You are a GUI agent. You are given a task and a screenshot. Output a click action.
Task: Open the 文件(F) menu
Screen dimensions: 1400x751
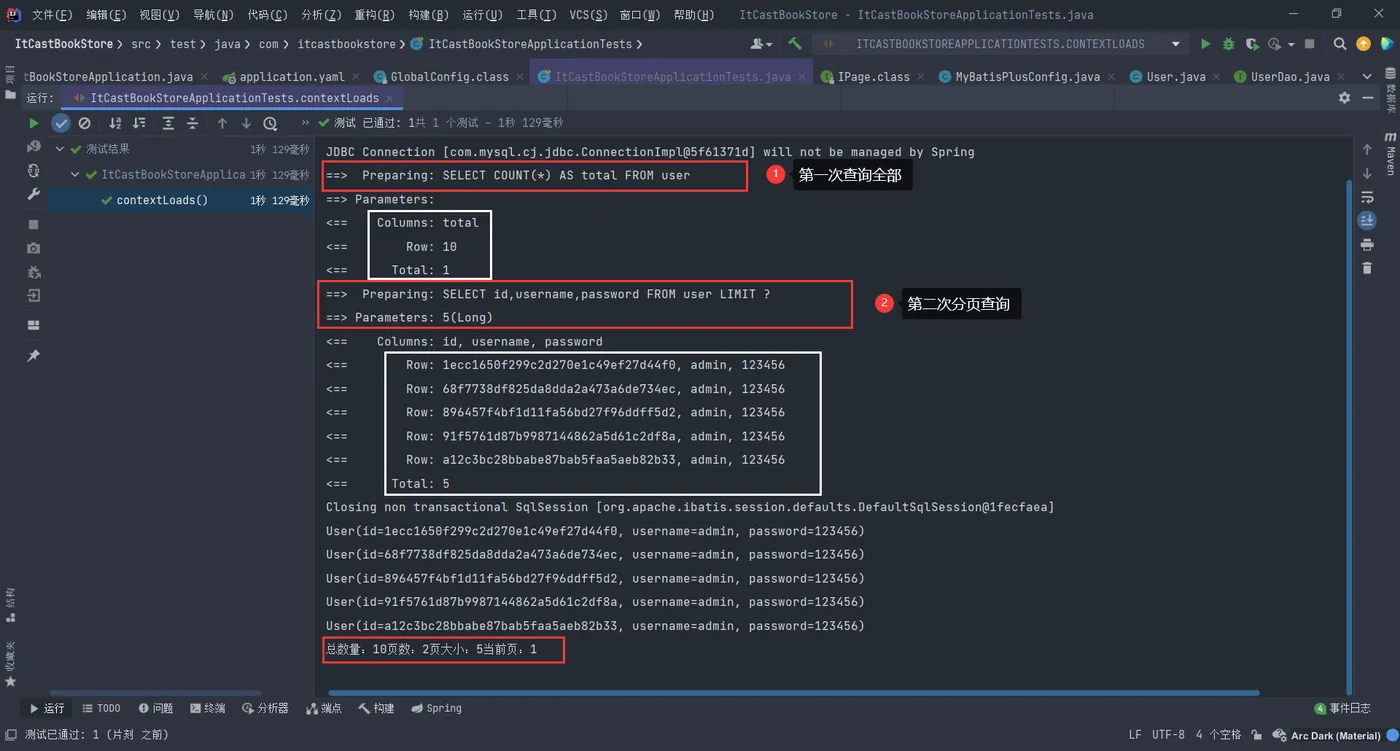(x=52, y=15)
